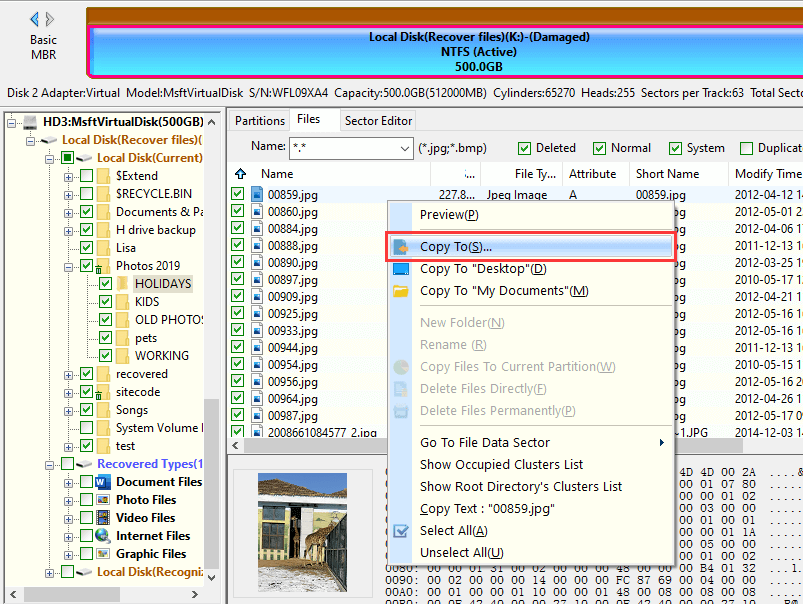803x604 pixels.
Task: Click the Internet Files globe icon
Action: [102, 536]
